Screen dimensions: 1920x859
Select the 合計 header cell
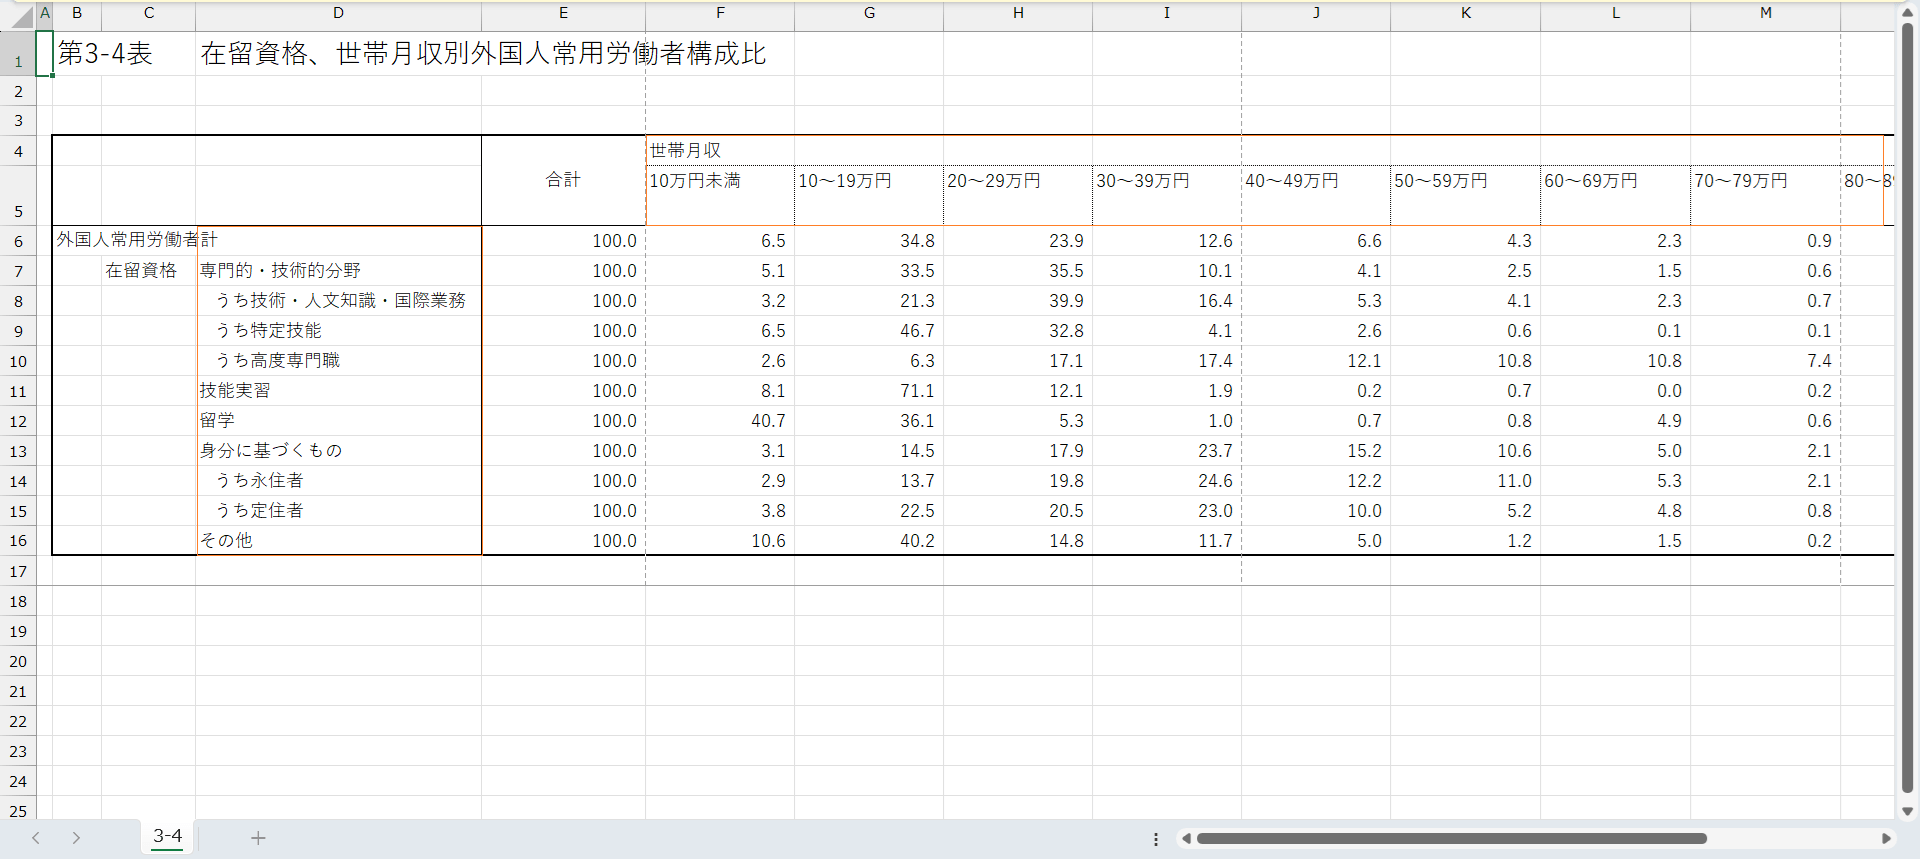click(563, 180)
